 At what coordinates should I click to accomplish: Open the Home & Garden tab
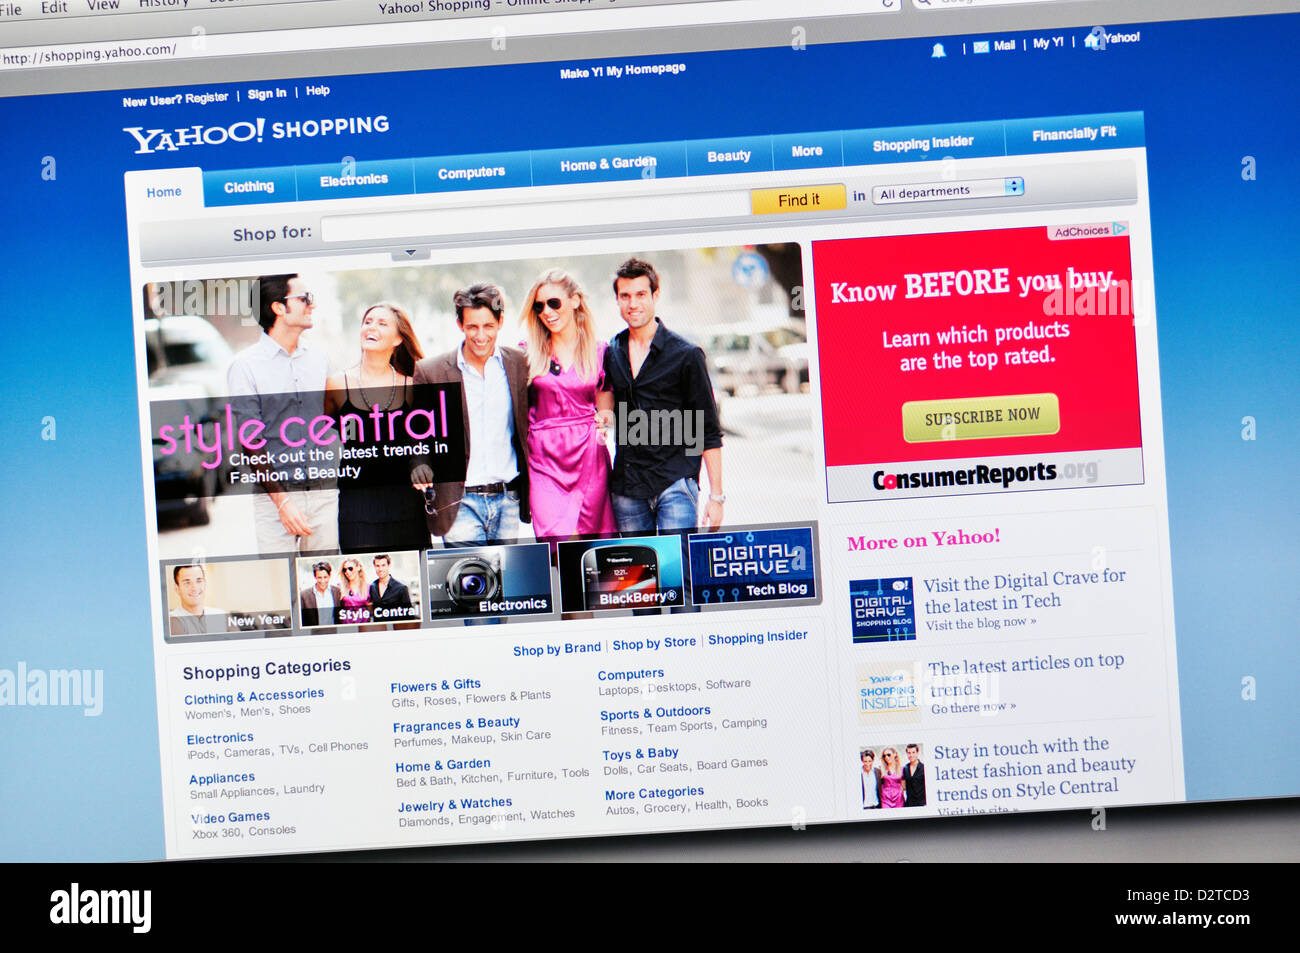(x=608, y=164)
